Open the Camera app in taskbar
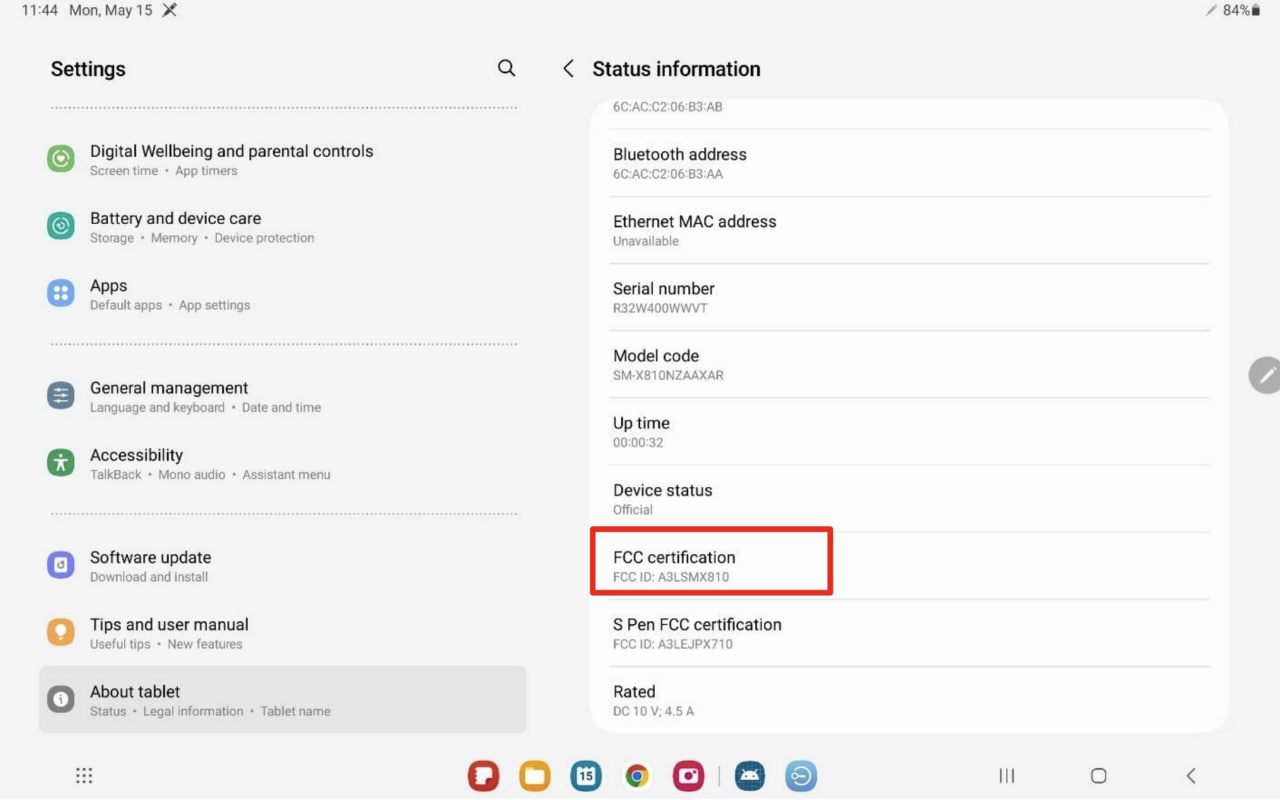 [x=688, y=776]
